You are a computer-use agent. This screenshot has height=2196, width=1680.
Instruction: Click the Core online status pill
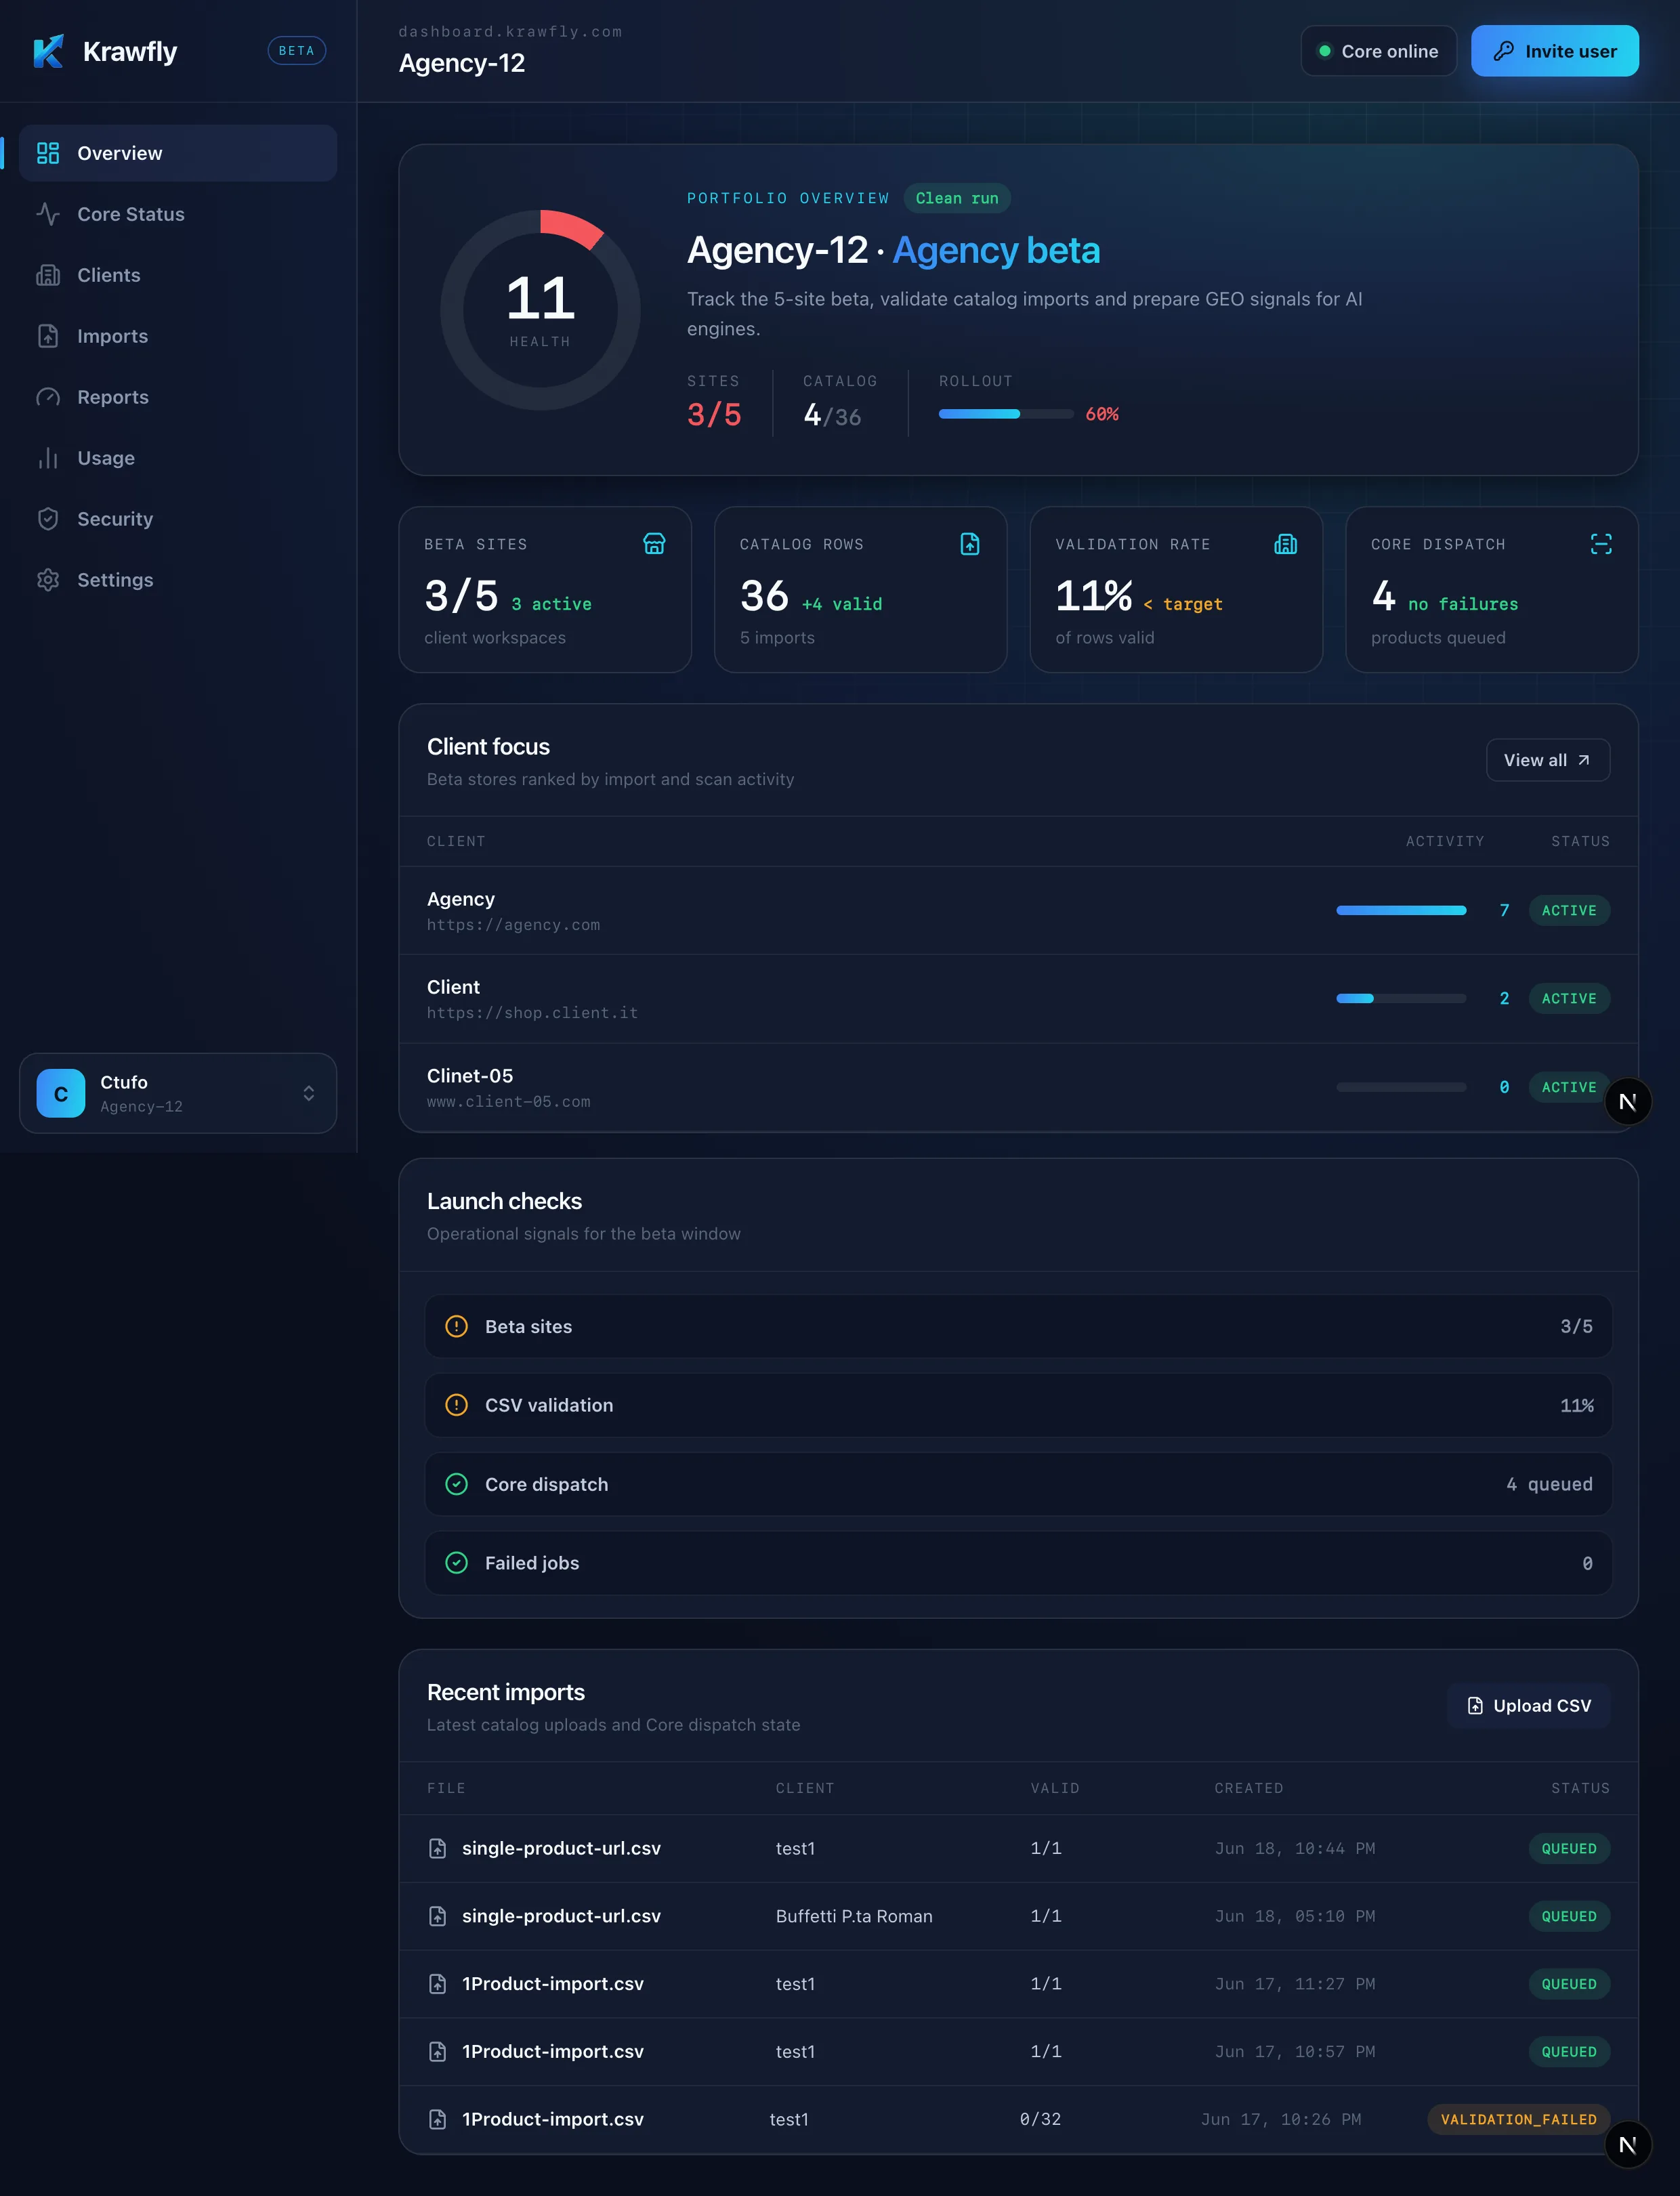coord(1378,51)
